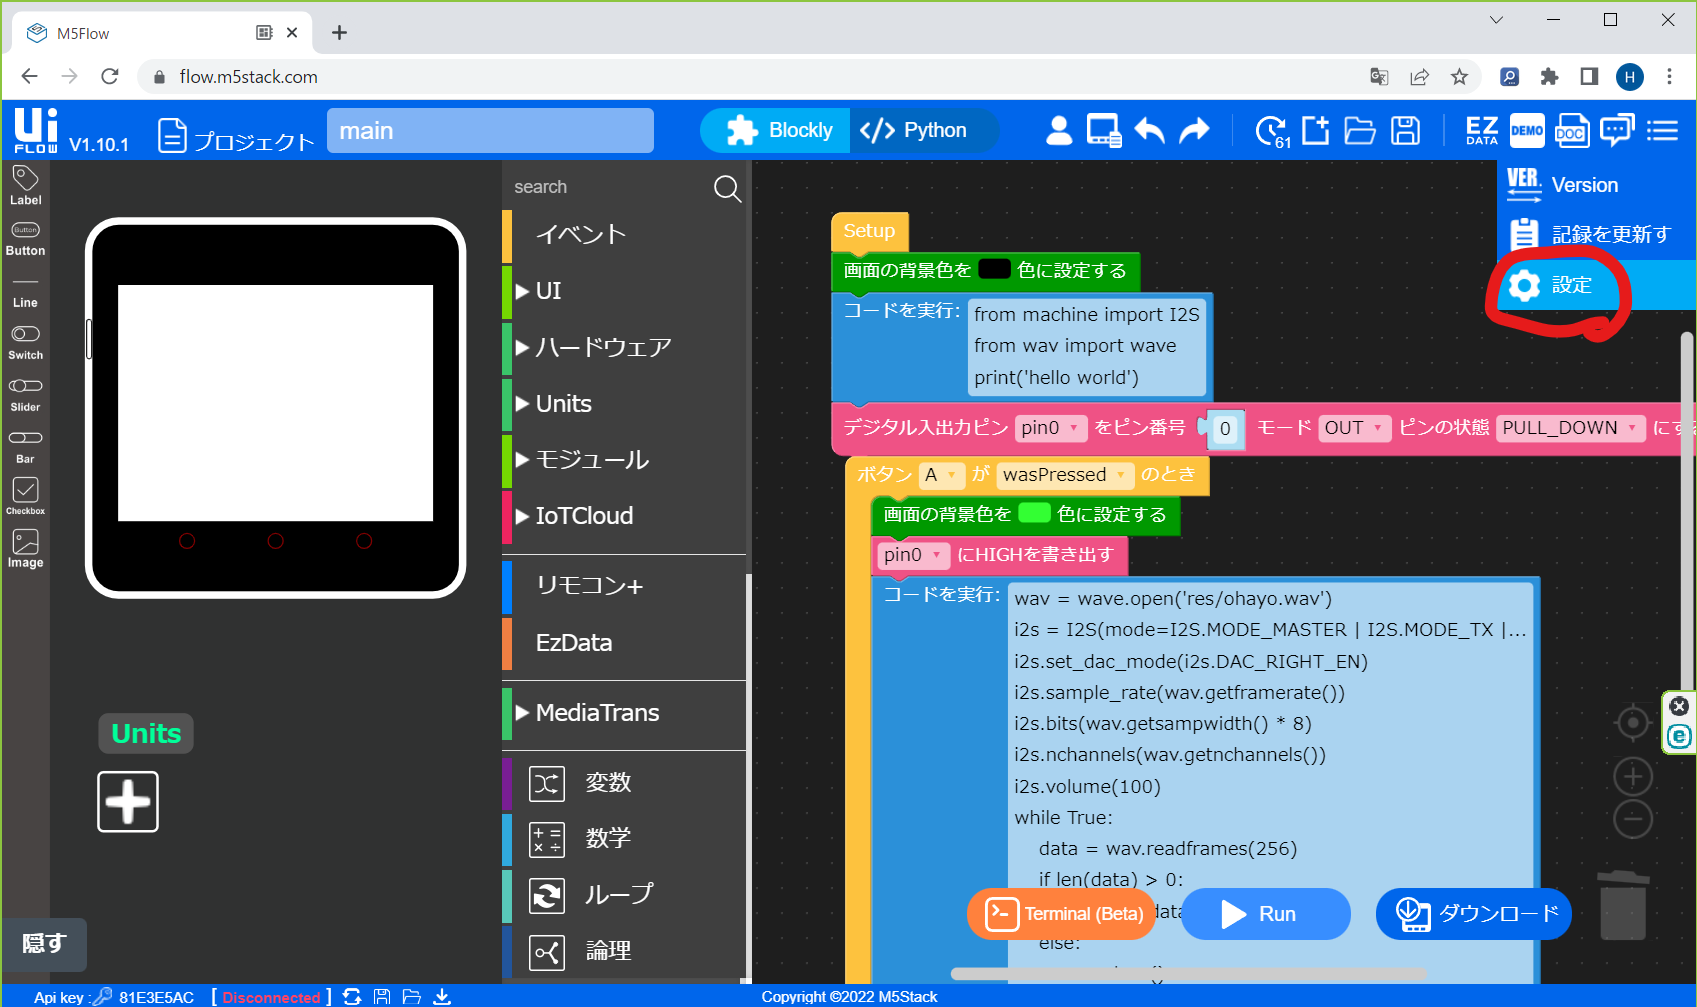The image size is (1697, 1007).
Task: Zoom out the Blockly workspace
Action: coord(1633,819)
